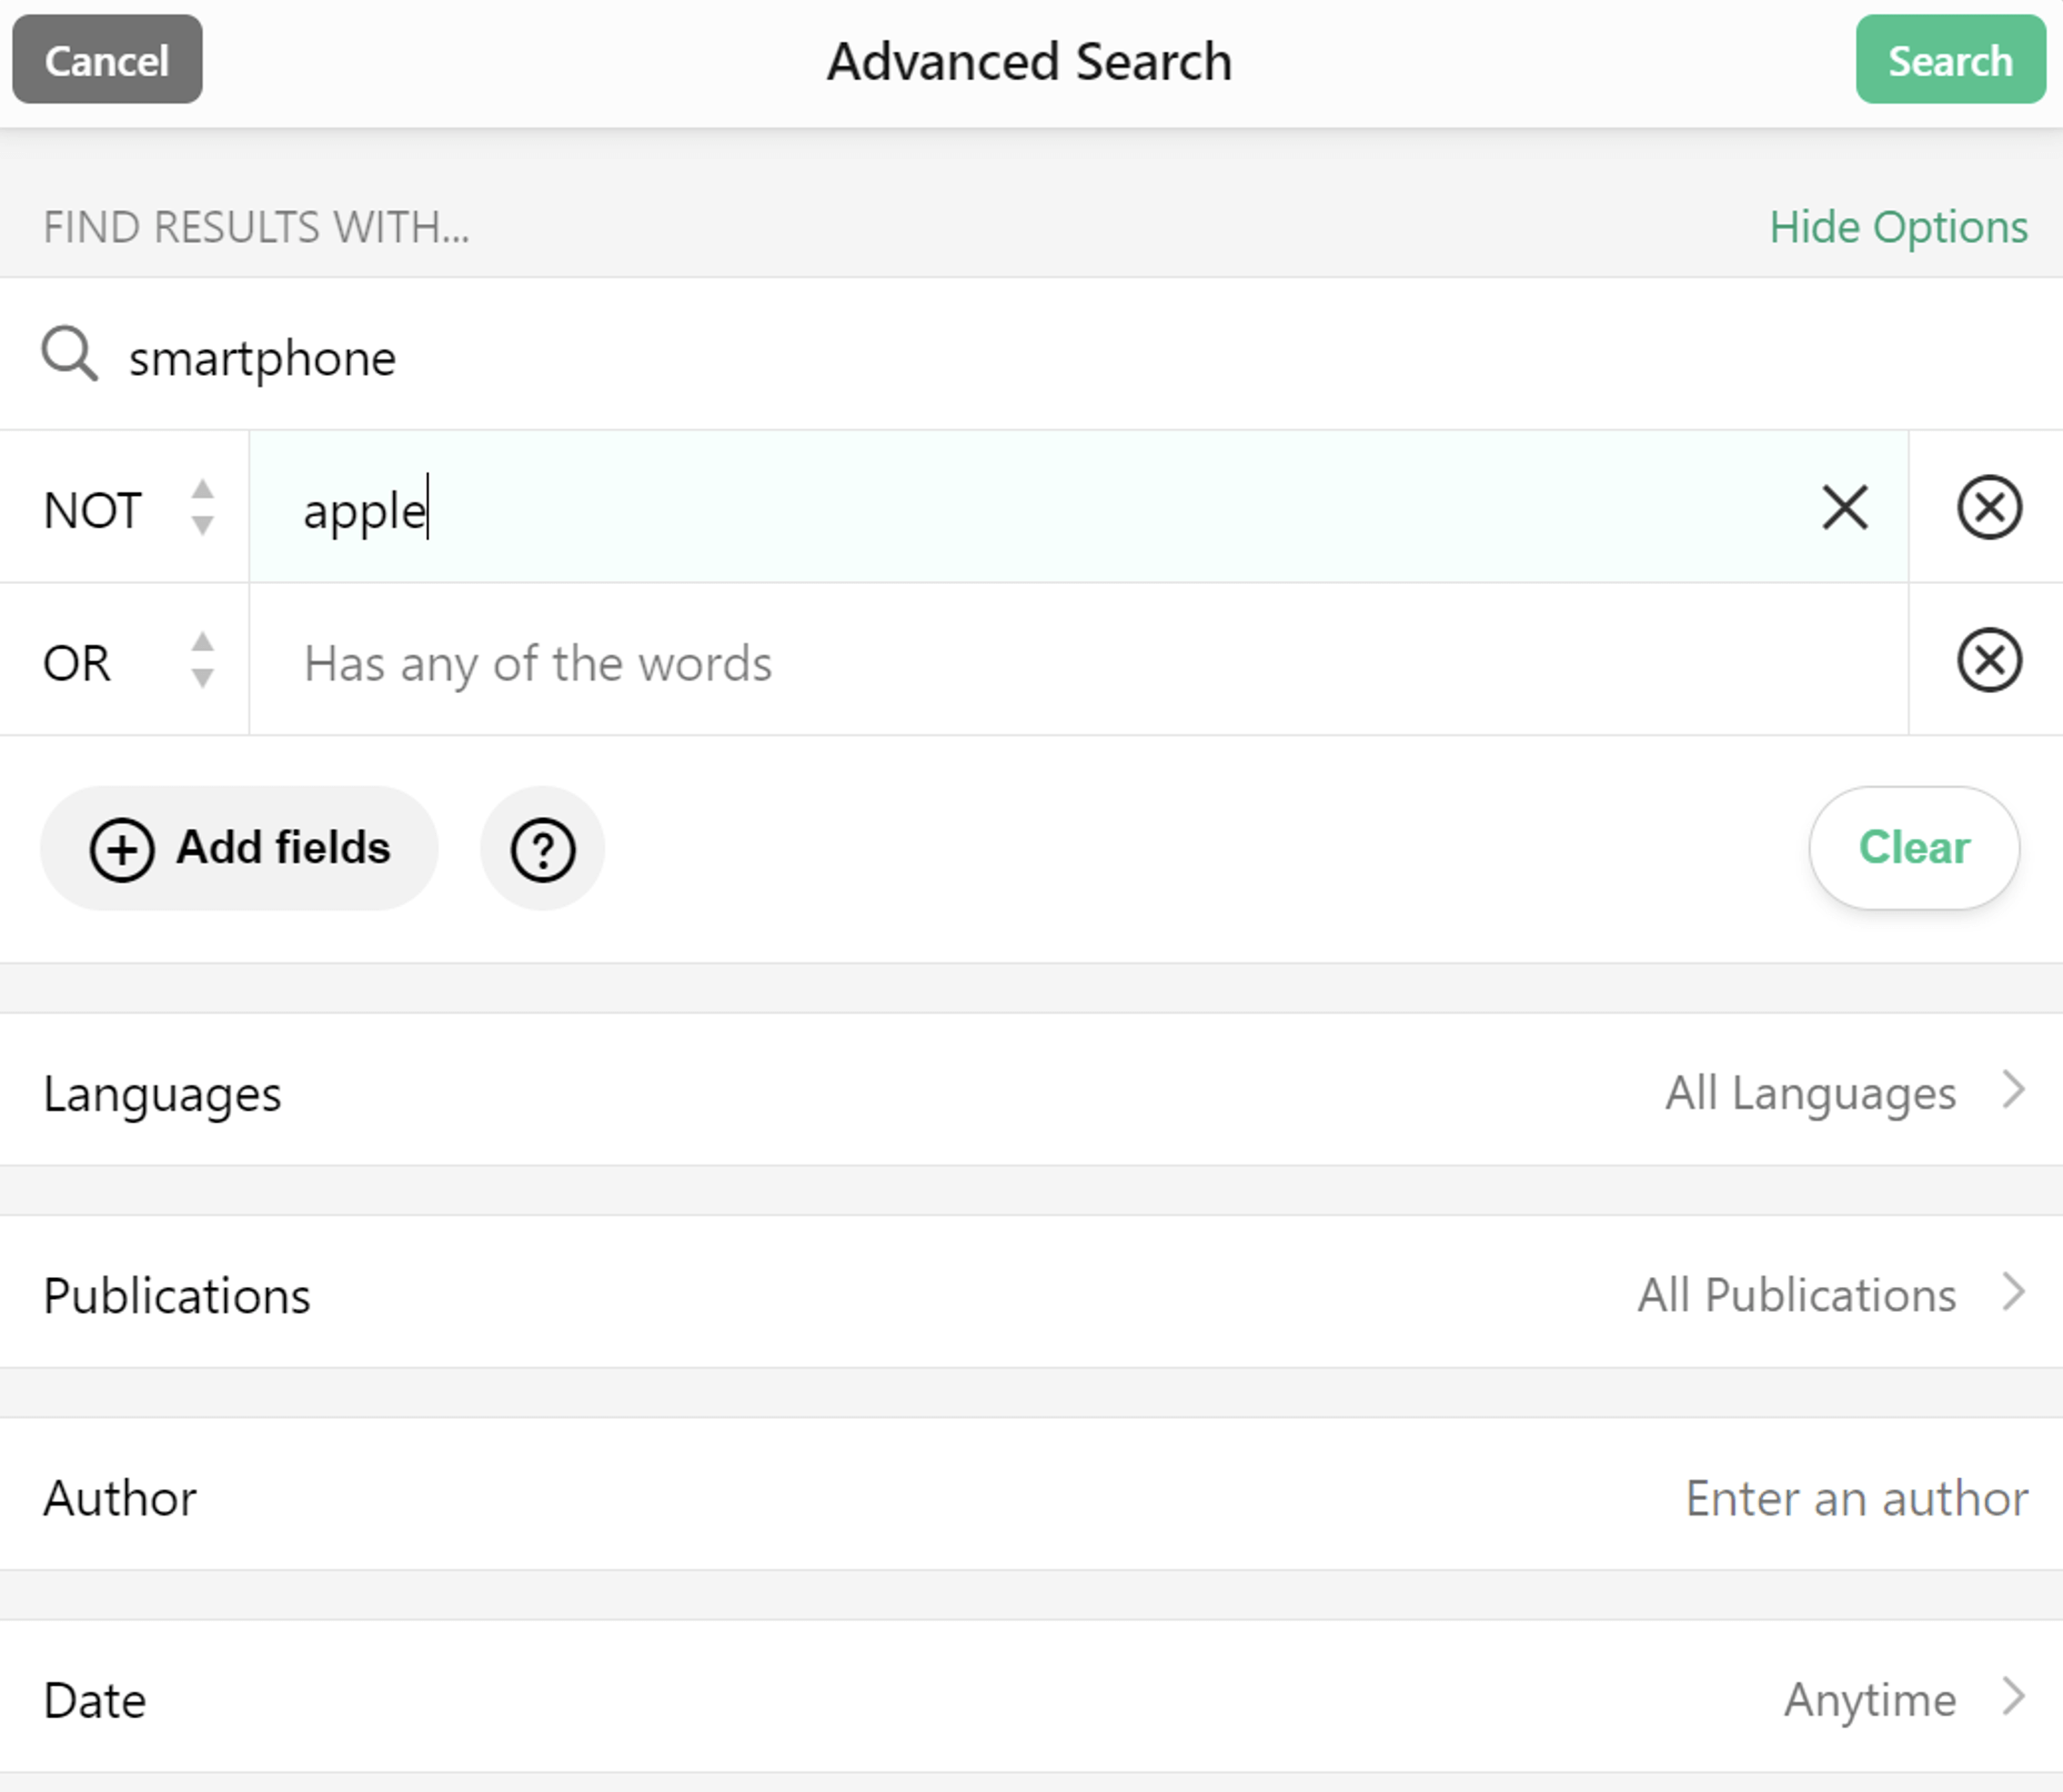Change the NOT operator dropdown
Image resolution: width=2063 pixels, height=1792 pixels.
click(95, 509)
